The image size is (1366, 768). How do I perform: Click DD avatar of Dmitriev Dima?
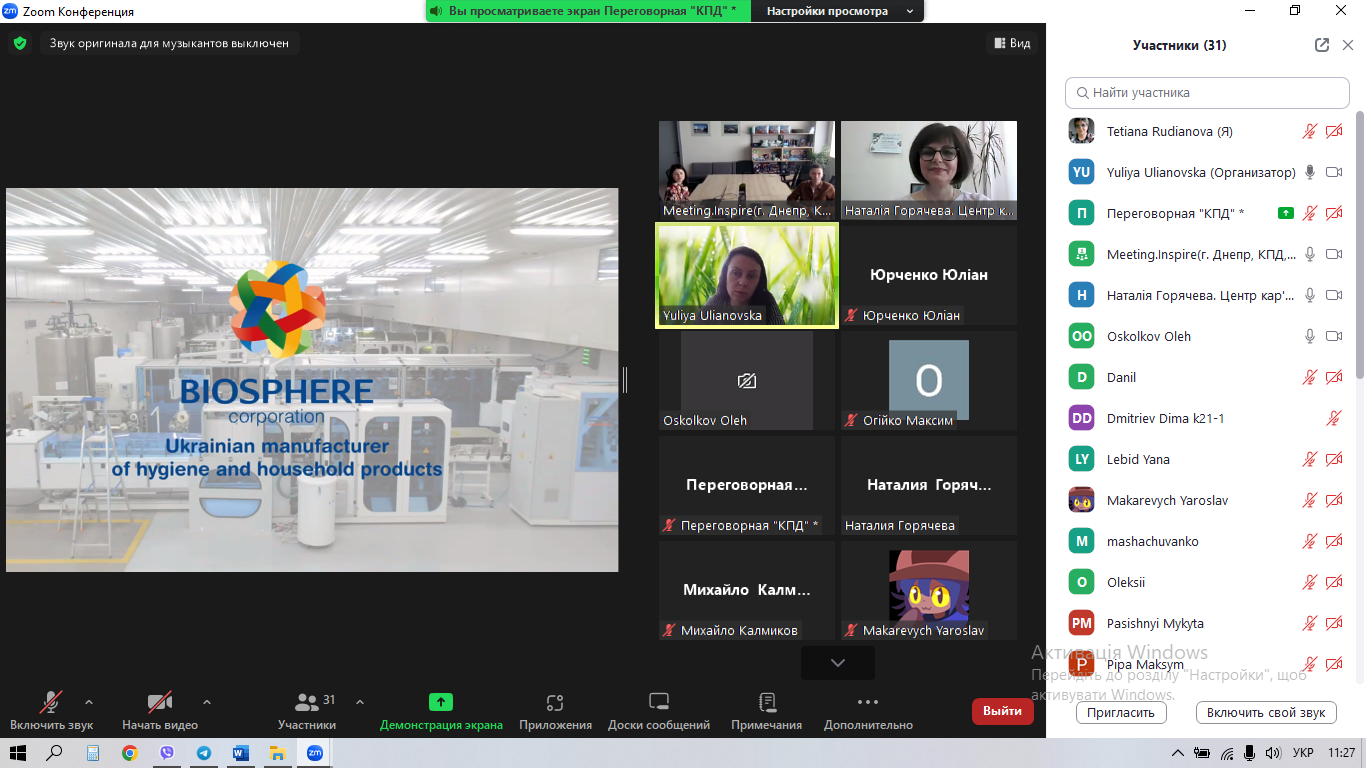pyautogui.click(x=1081, y=418)
